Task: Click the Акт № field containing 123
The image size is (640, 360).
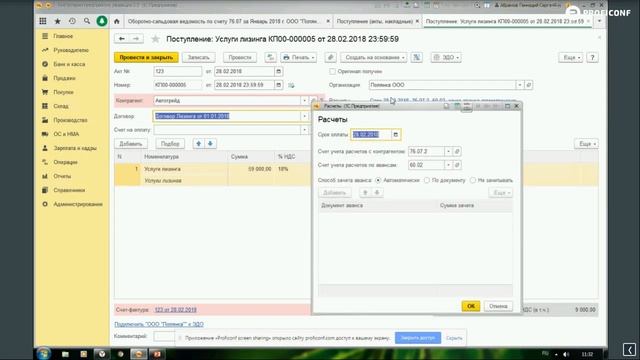Action: click(178, 71)
